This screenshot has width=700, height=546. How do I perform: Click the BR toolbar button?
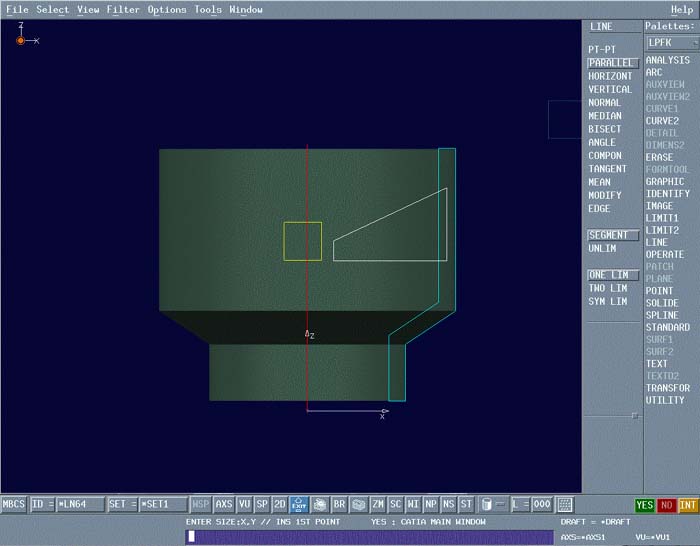pyautogui.click(x=339, y=504)
